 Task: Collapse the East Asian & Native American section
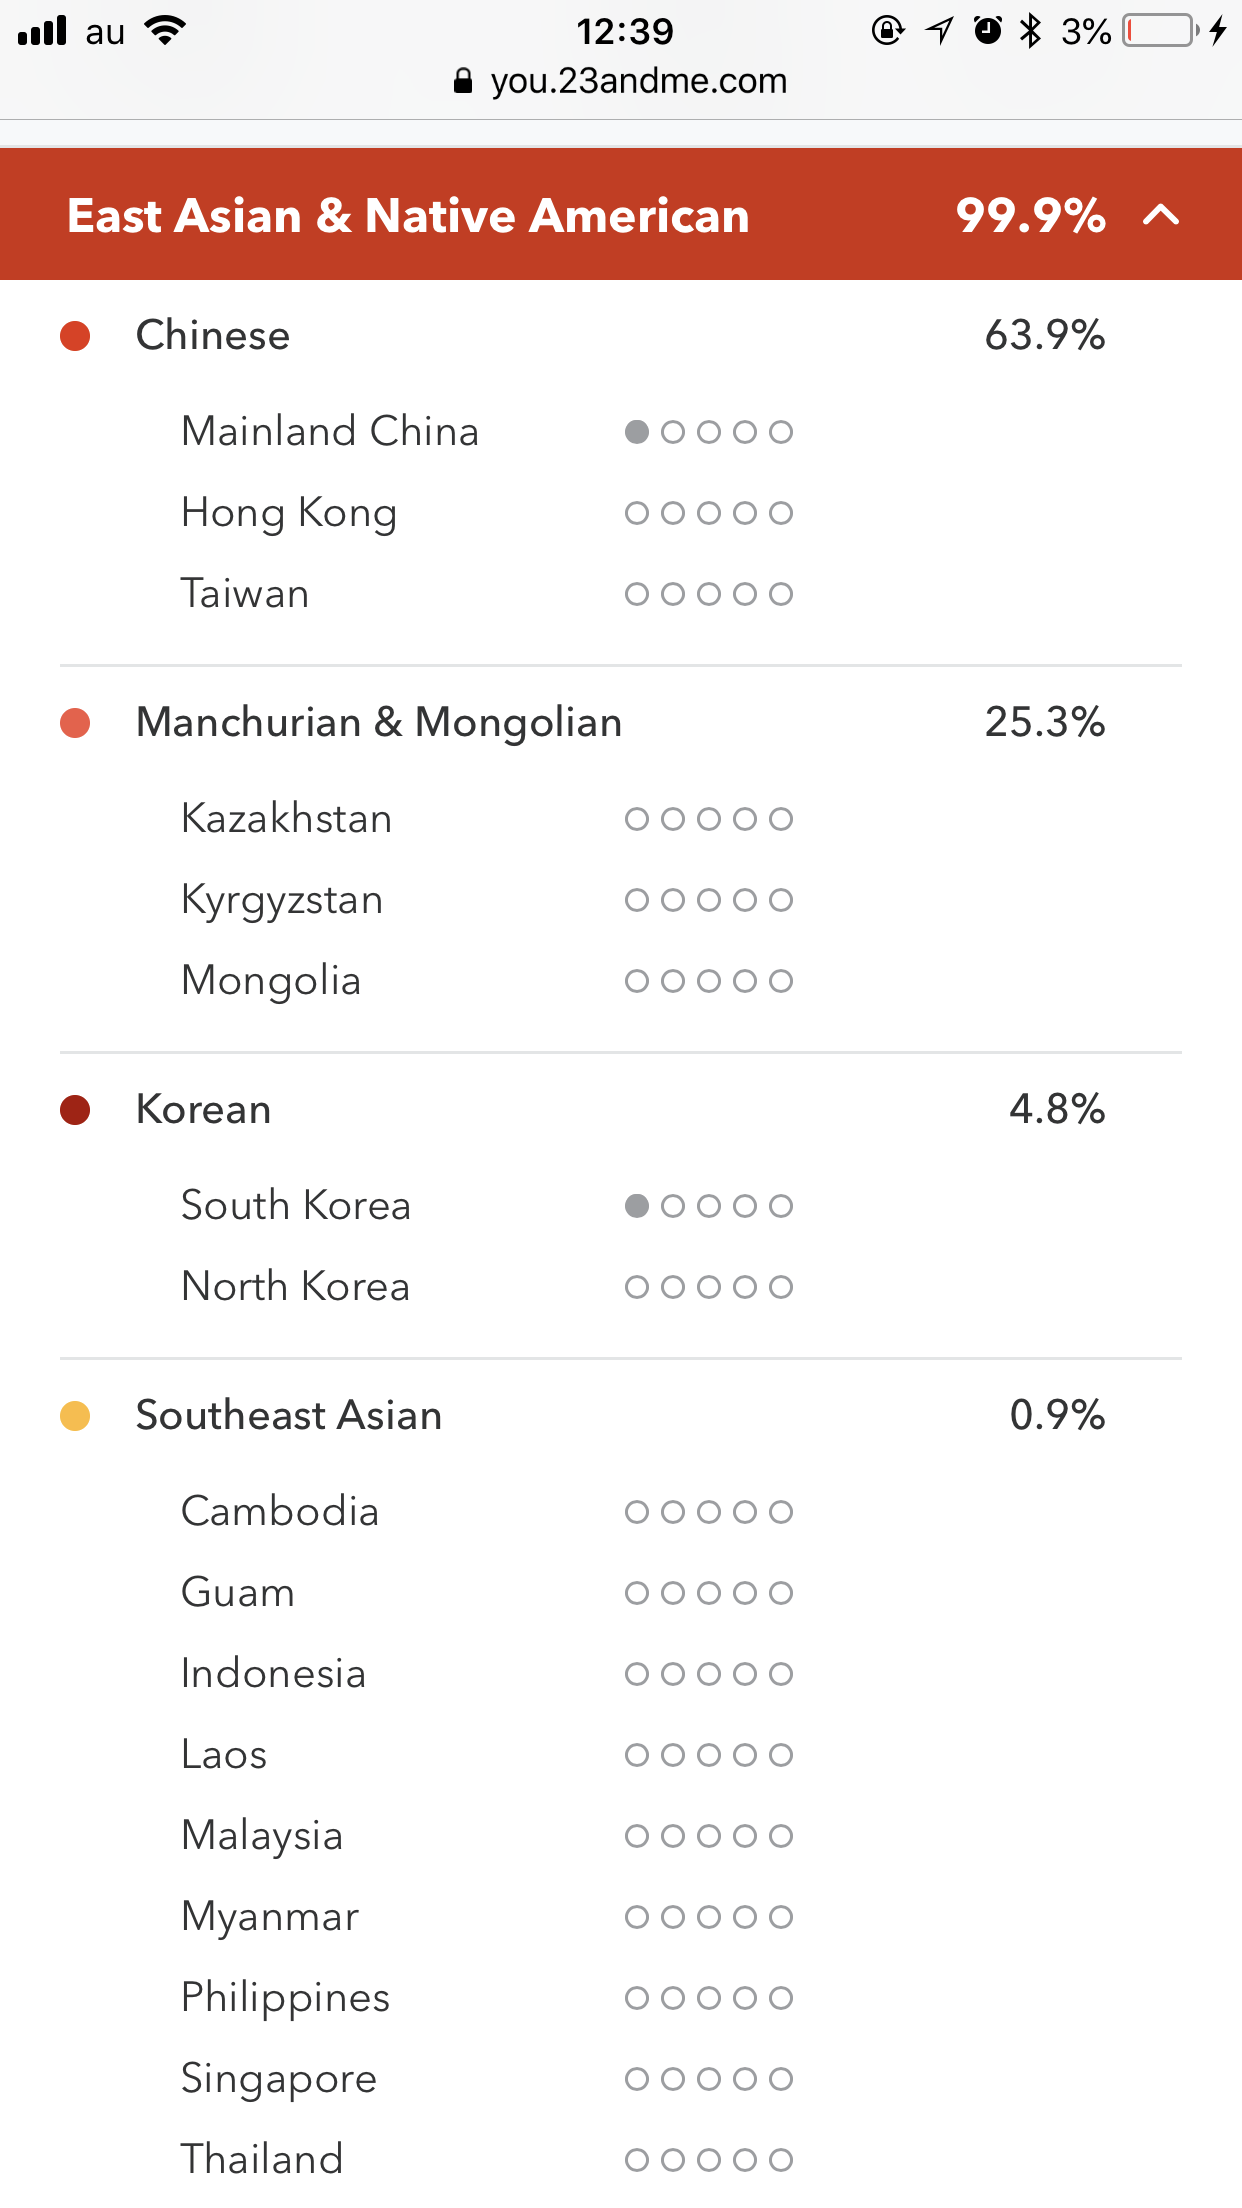coord(1161,215)
